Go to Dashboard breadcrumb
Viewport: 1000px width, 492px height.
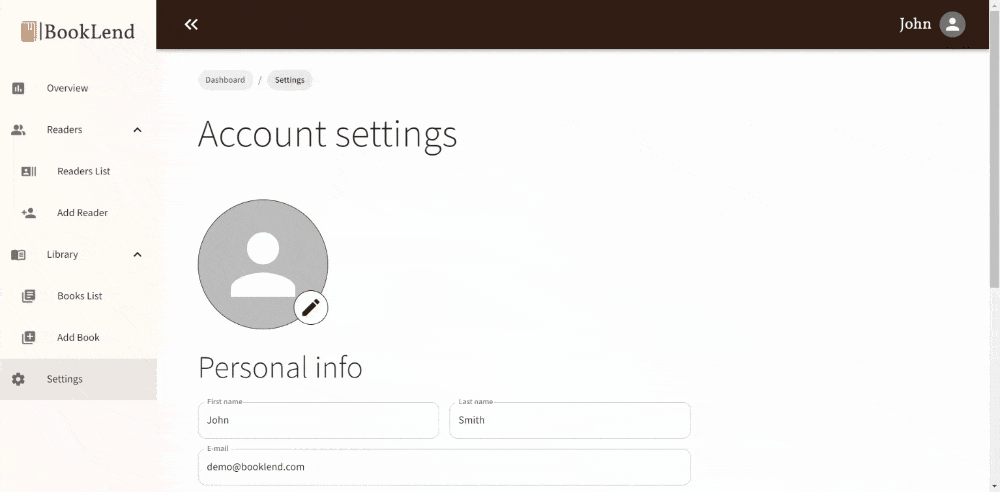[225, 80]
